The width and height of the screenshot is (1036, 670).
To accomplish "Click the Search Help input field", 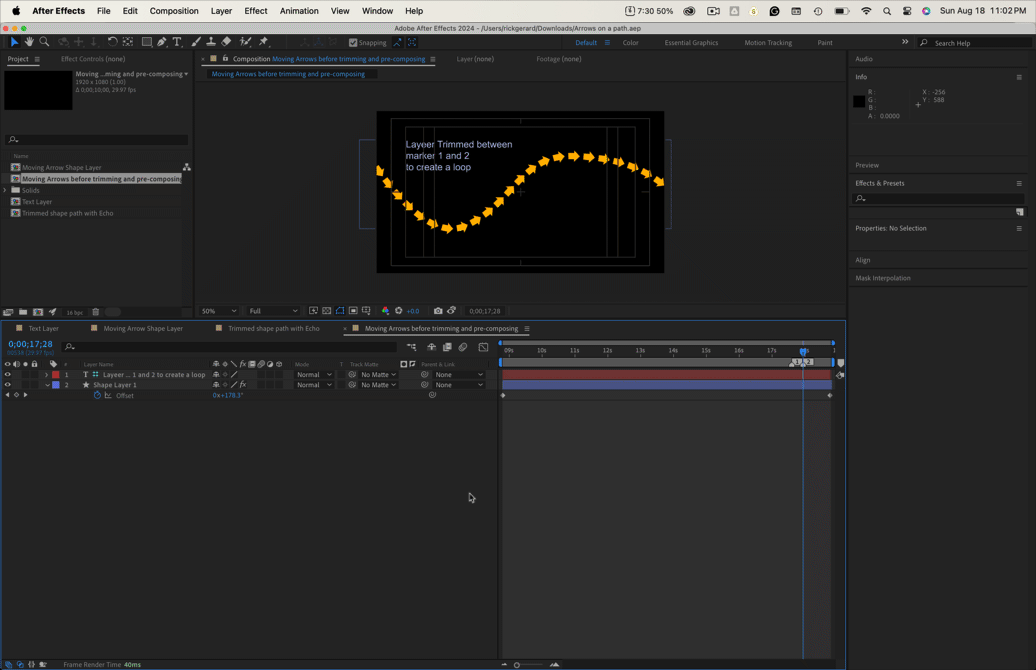I will pos(980,43).
